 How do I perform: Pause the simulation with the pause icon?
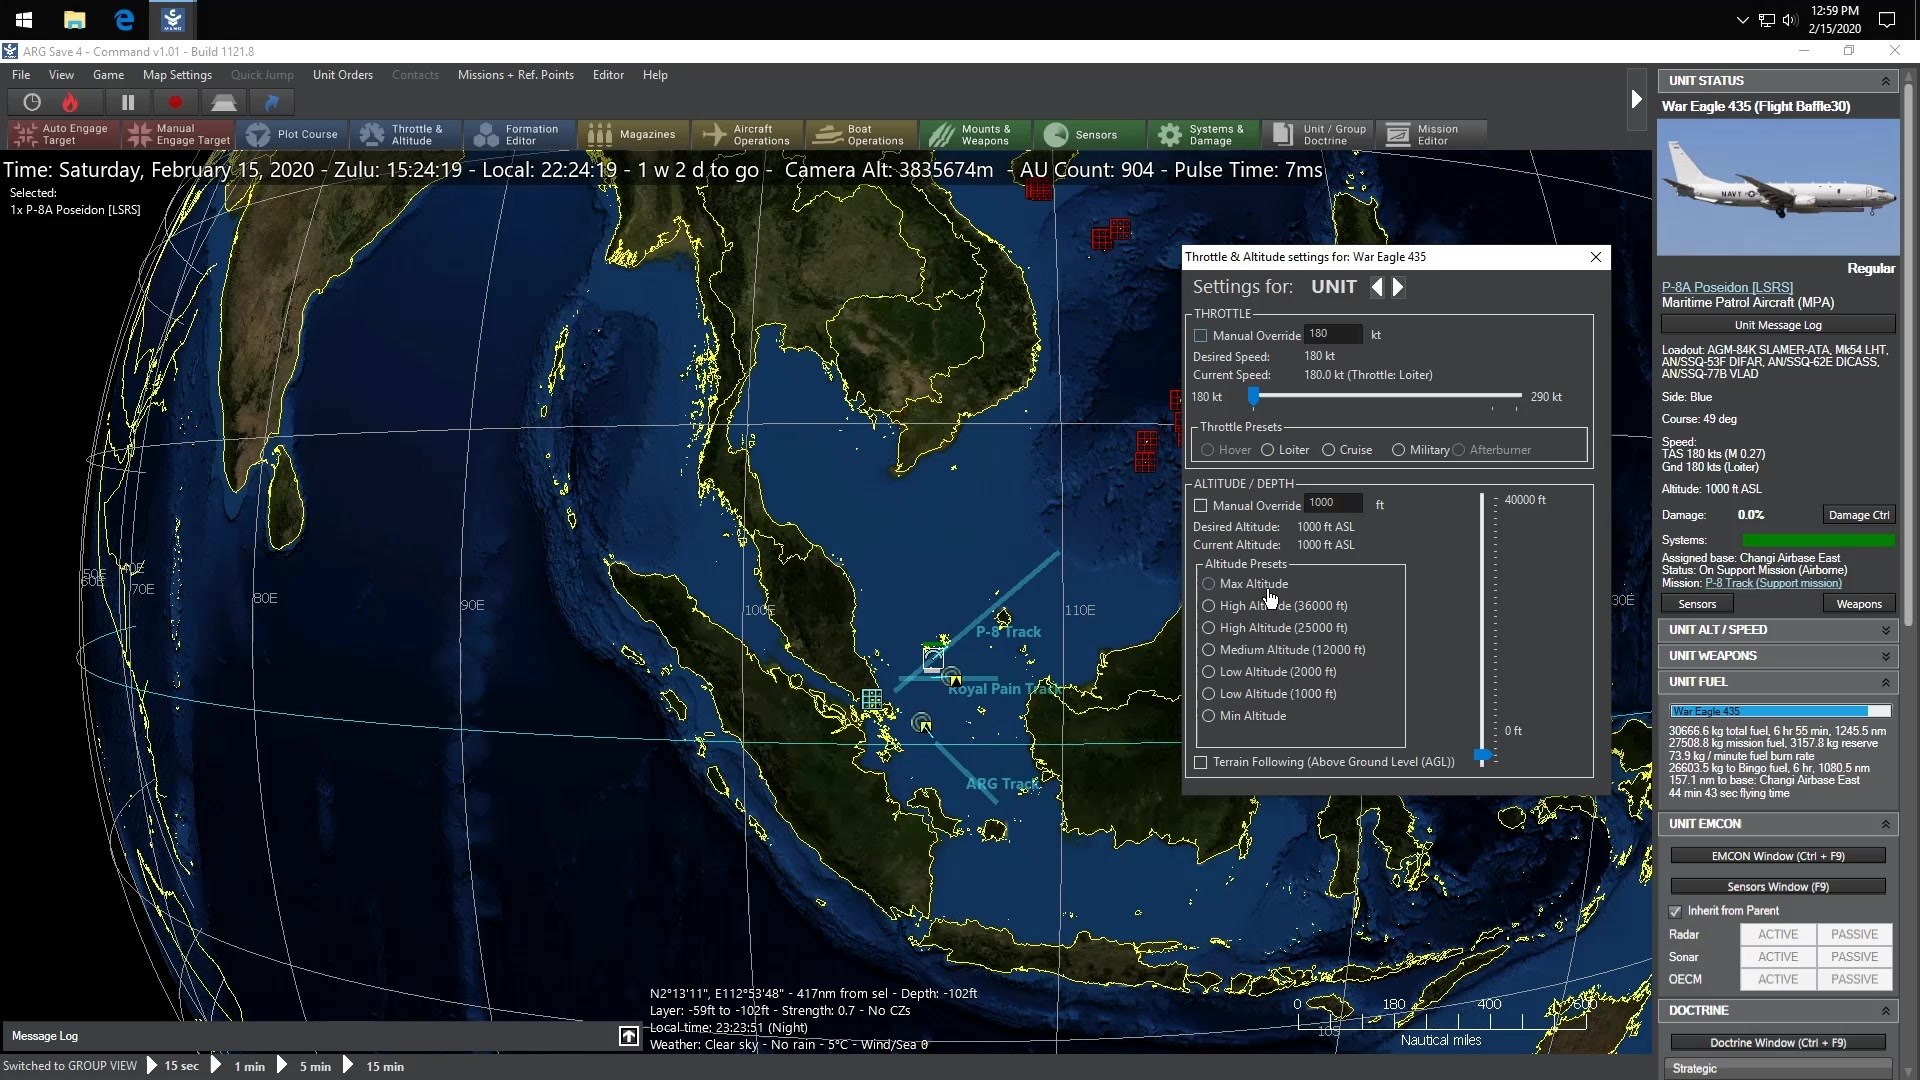[128, 102]
